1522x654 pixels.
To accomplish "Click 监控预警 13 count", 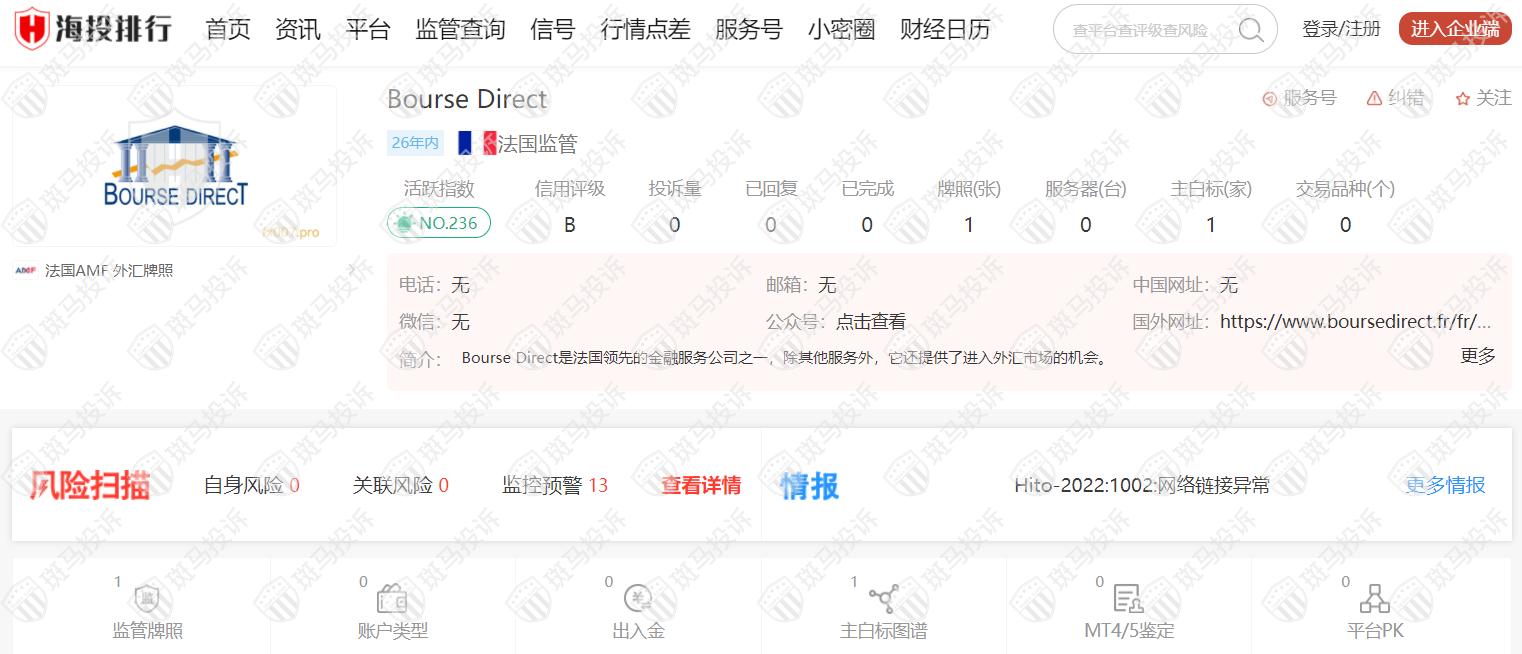I will pyautogui.click(x=555, y=485).
